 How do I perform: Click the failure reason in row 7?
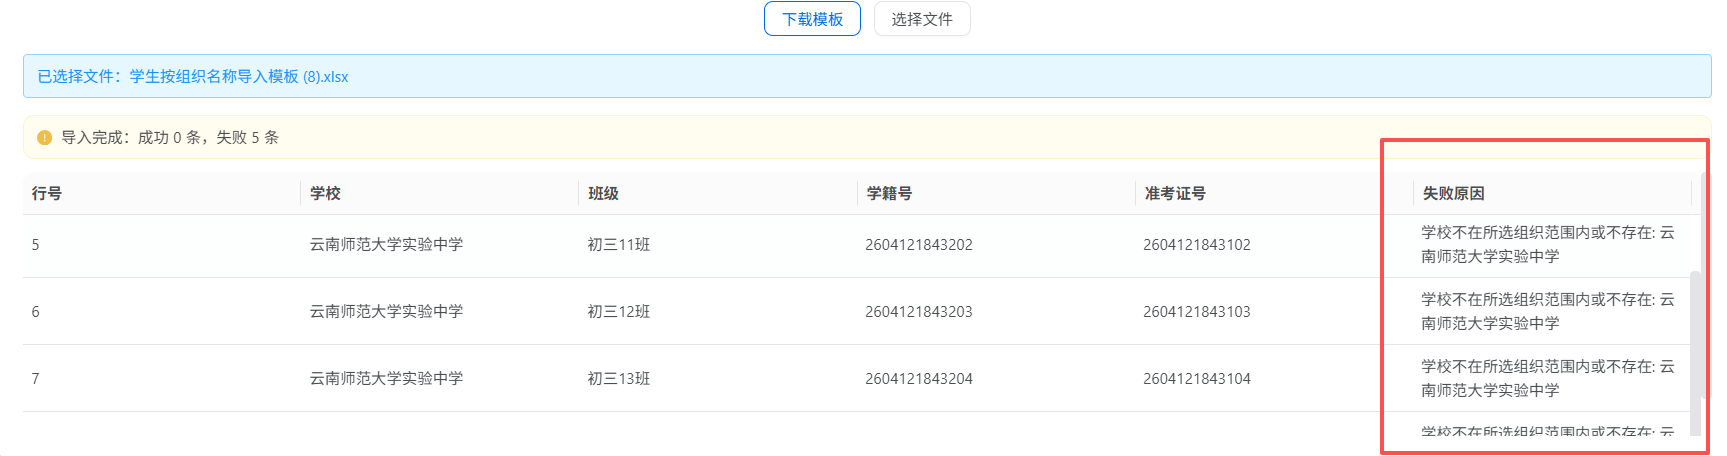pos(1548,379)
